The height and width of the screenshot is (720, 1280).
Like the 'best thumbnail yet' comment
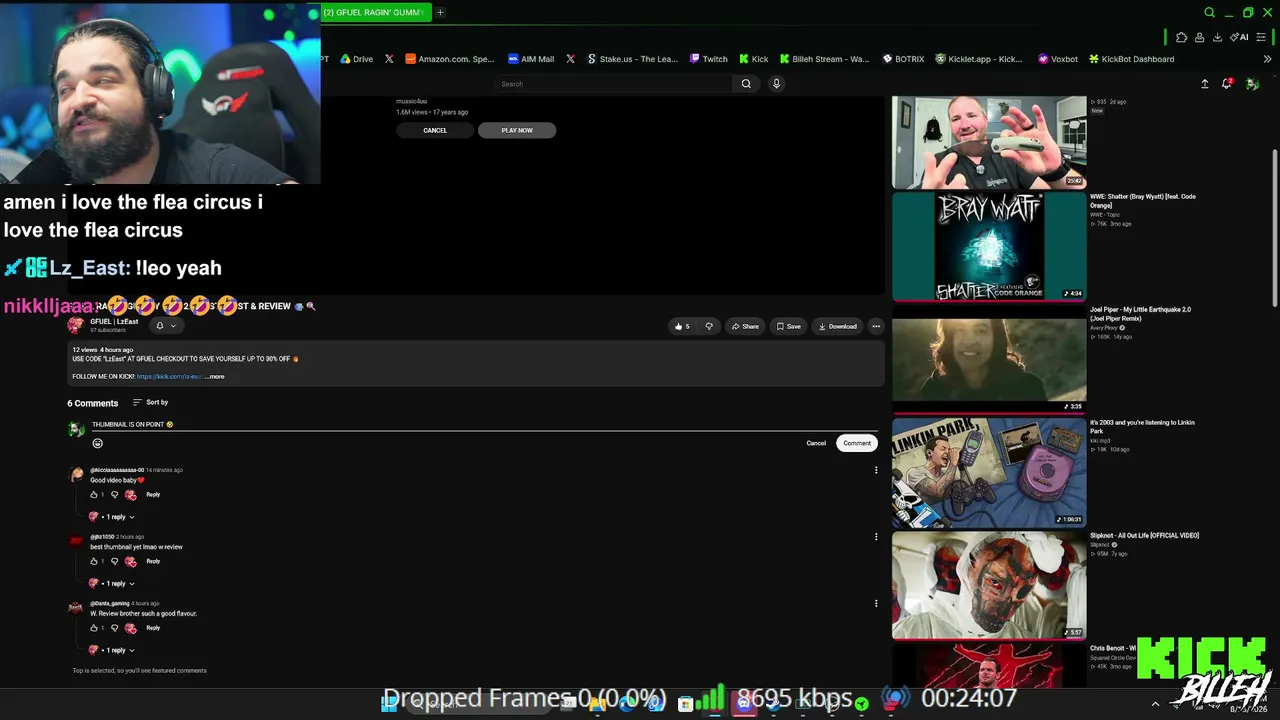click(x=94, y=562)
